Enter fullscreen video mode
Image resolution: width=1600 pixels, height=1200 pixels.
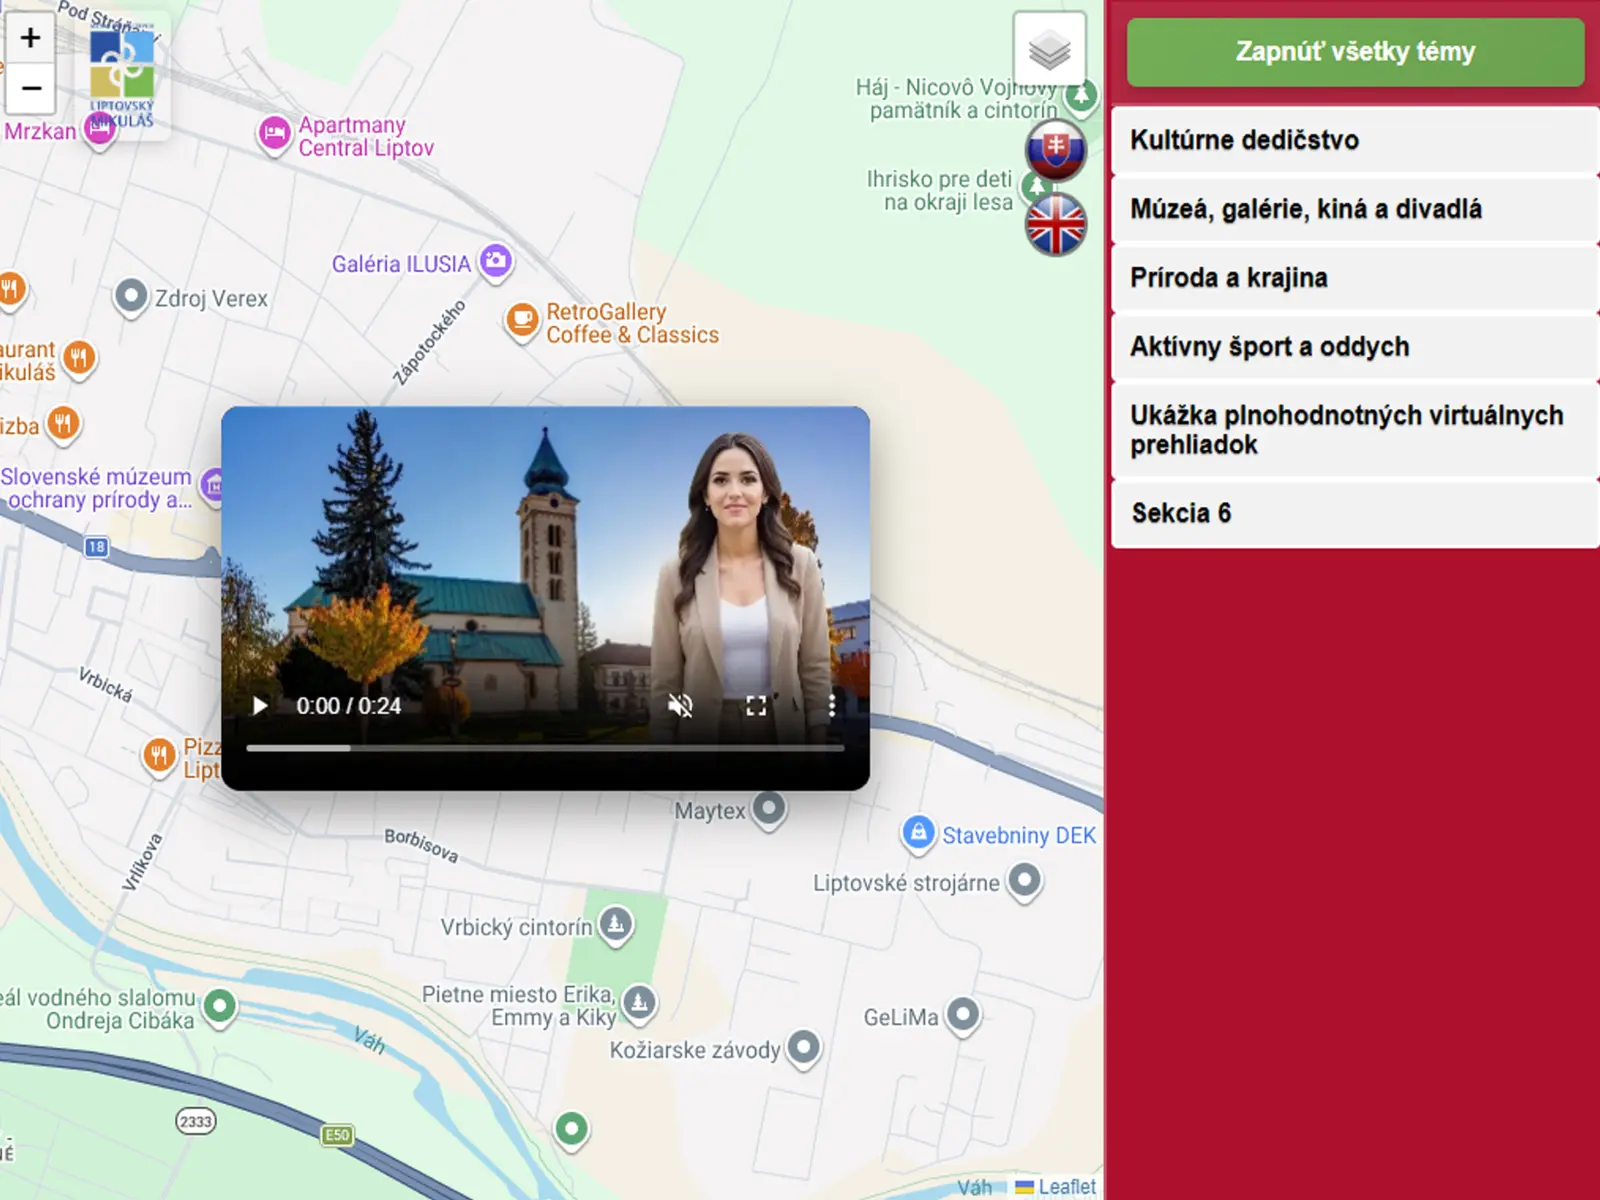pyautogui.click(x=756, y=706)
